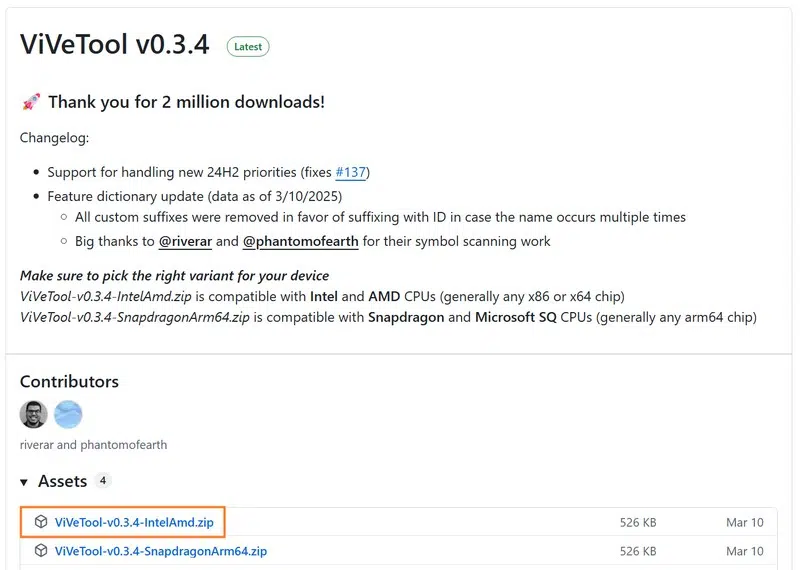Click package icon beside SnapdragonArm64.zip asset
This screenshot has width=800, height=570.
41,551
